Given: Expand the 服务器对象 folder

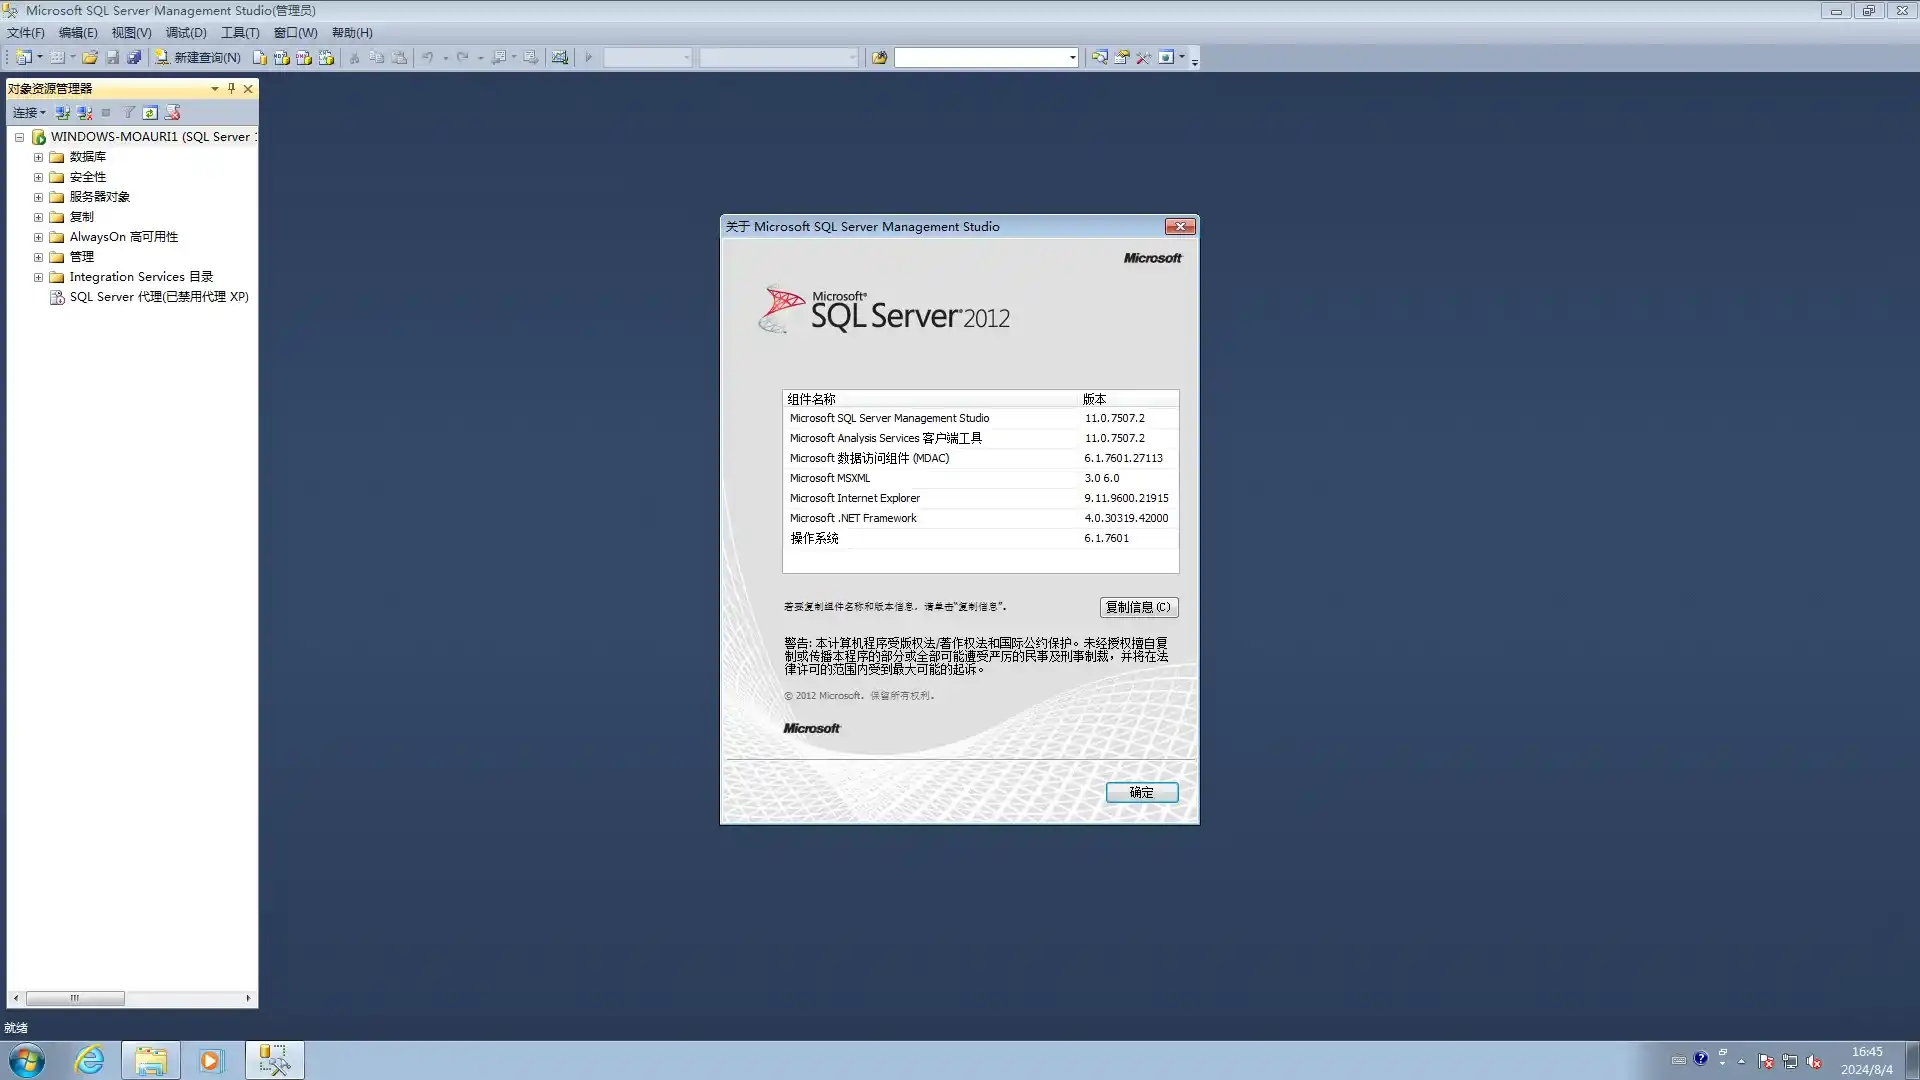Looking at the screenshot, I should point(38,197).
